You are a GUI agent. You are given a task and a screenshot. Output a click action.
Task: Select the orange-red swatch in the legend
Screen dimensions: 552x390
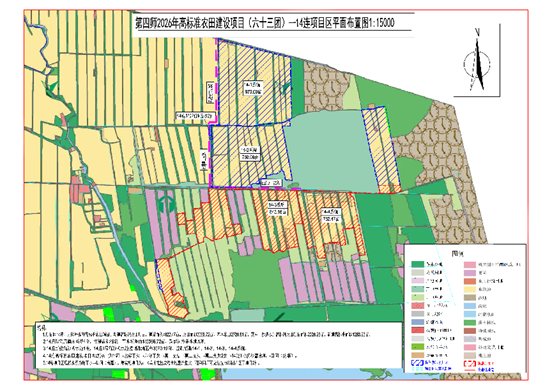pos(470,281)
